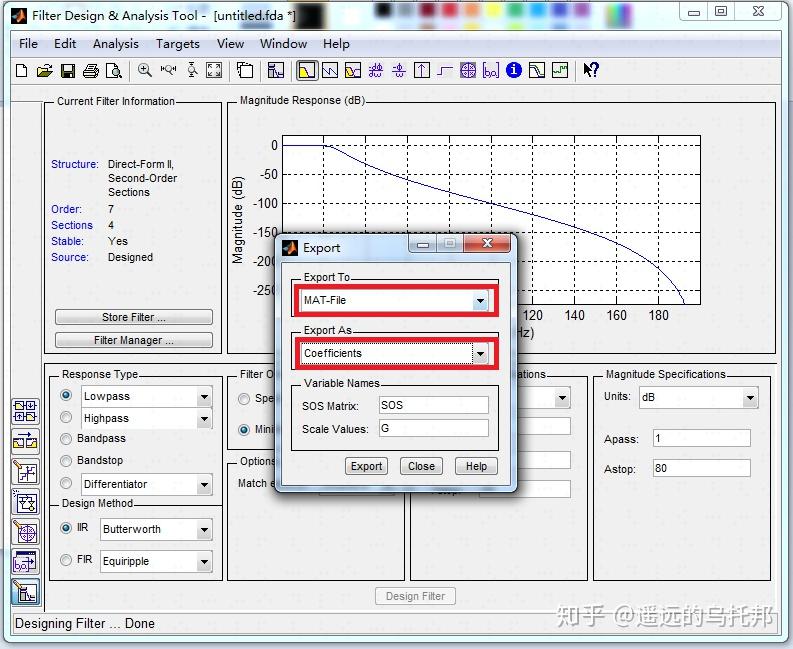Select the horizontal X-axis zoom tool

click(x=168, y=70)
